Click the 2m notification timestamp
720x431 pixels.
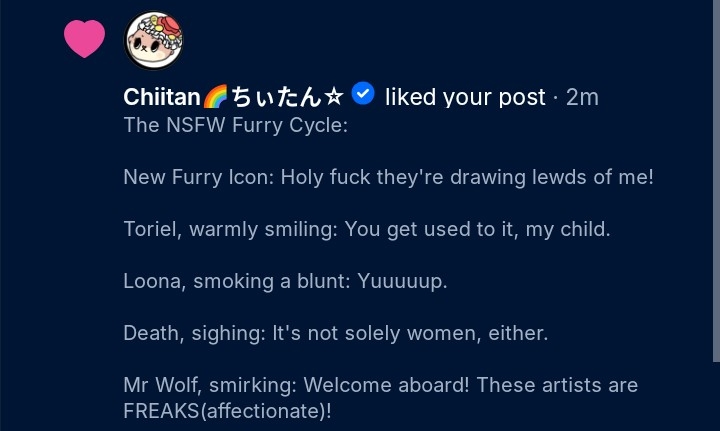tap(582, 97)
